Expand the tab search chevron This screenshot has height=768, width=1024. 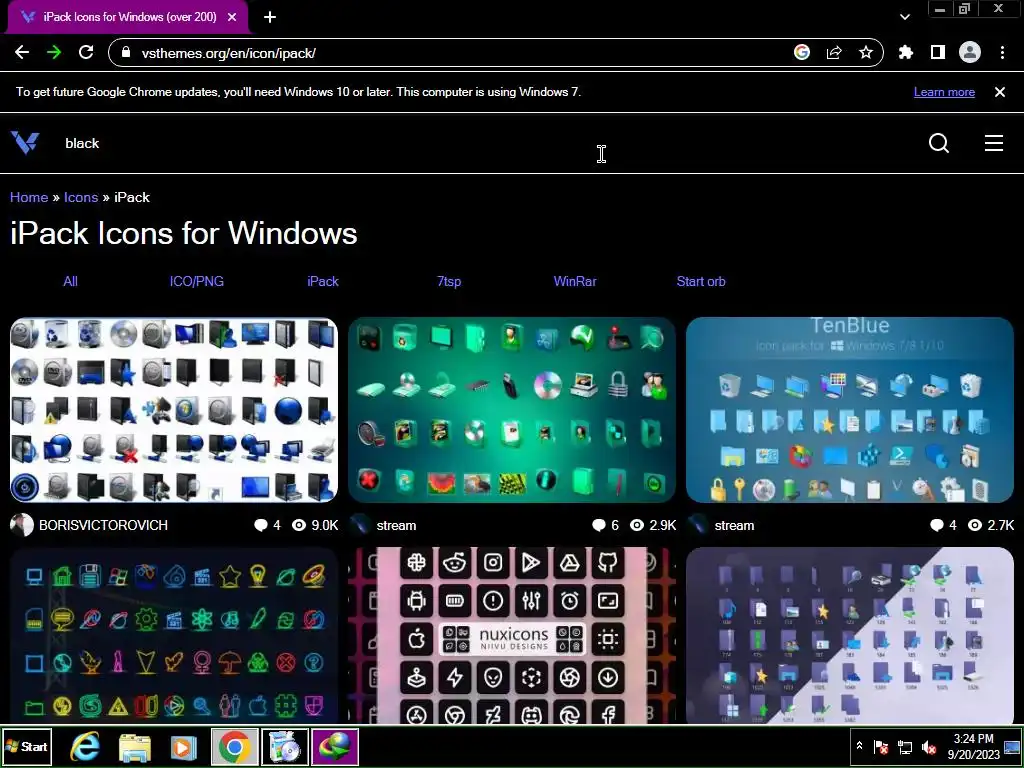(x=904, y=17)
